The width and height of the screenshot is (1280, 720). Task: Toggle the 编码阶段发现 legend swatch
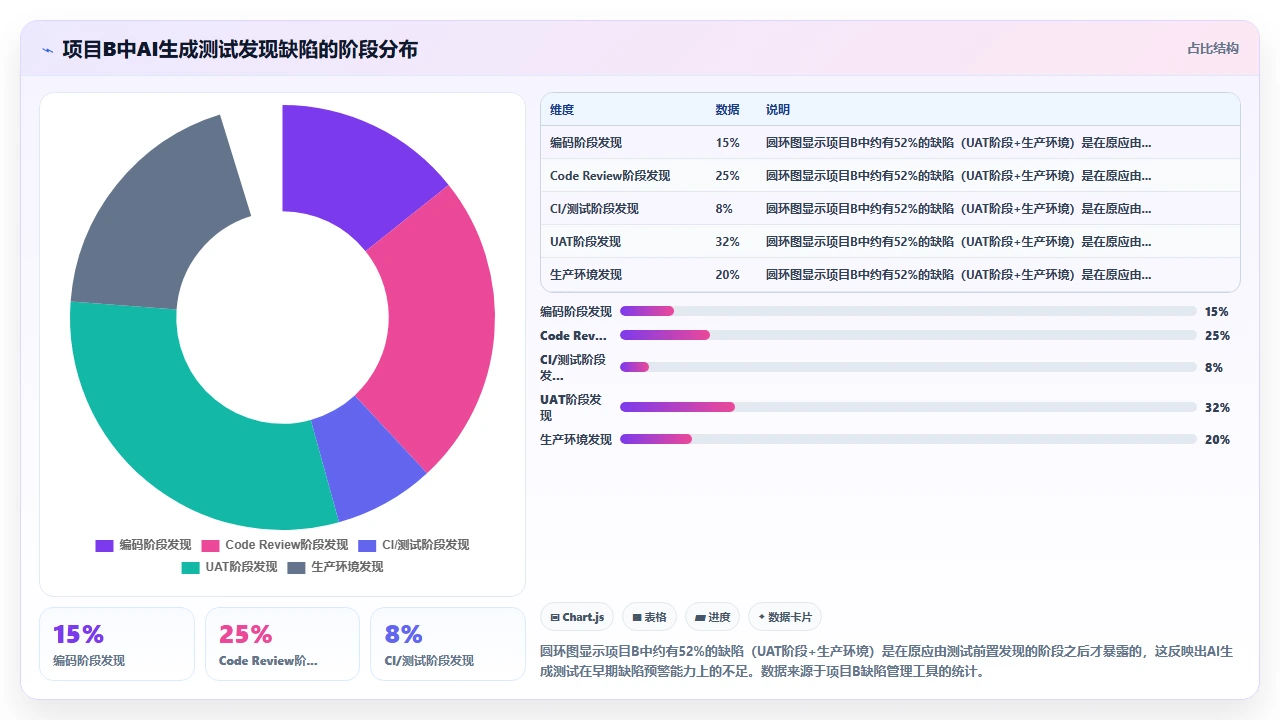coord(104,545)
